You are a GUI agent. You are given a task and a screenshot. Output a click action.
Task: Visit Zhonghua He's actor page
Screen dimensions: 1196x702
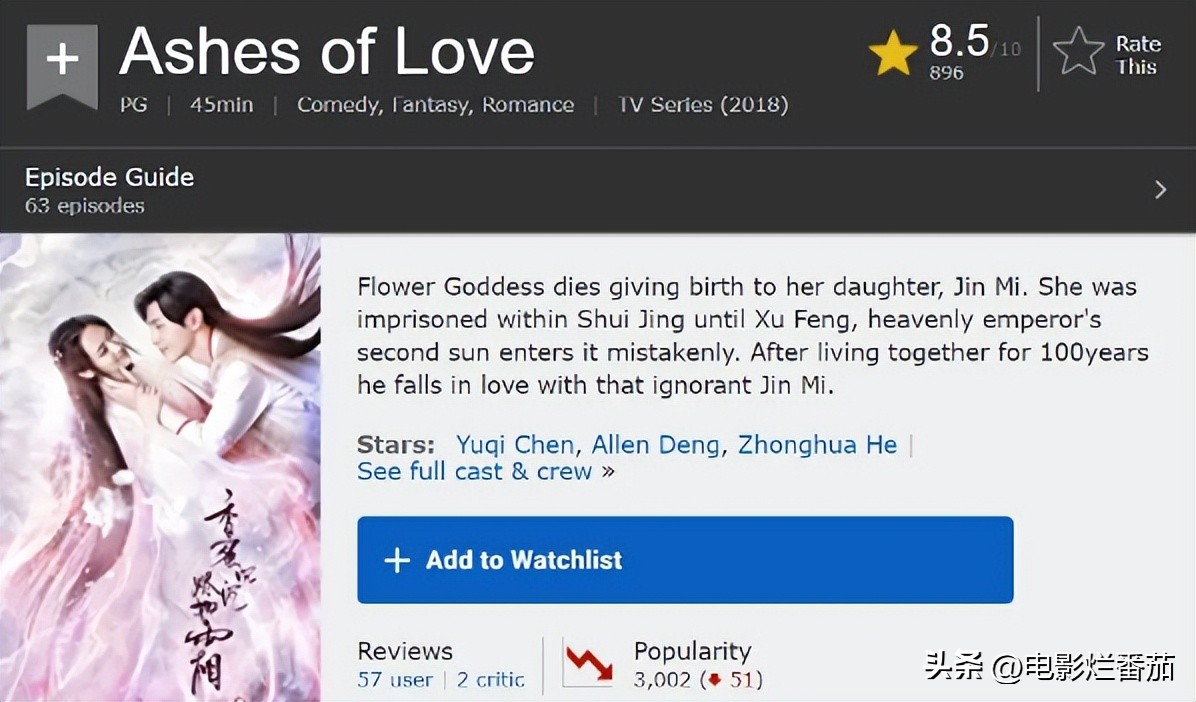click(817, 445)
